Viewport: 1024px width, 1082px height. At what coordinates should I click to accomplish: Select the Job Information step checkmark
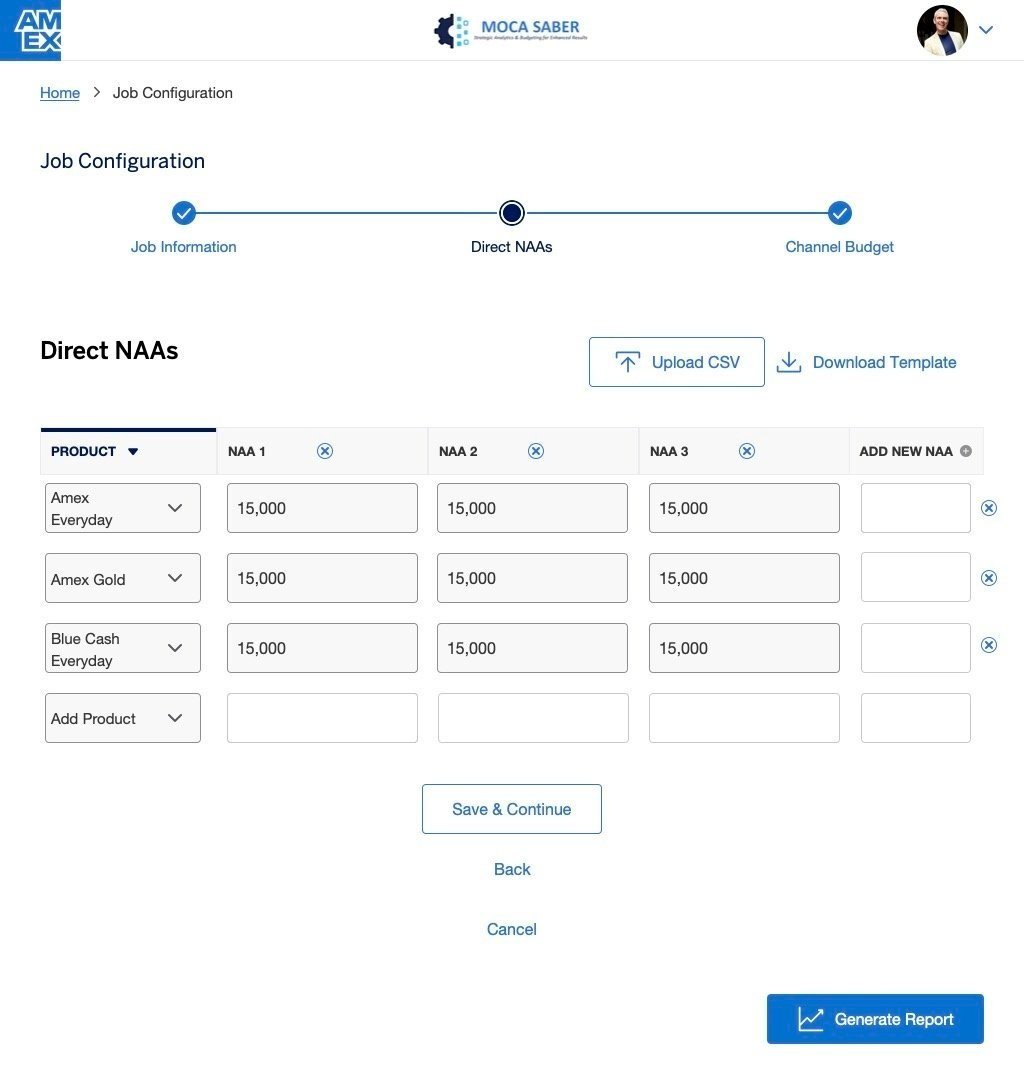coord(184,213)
